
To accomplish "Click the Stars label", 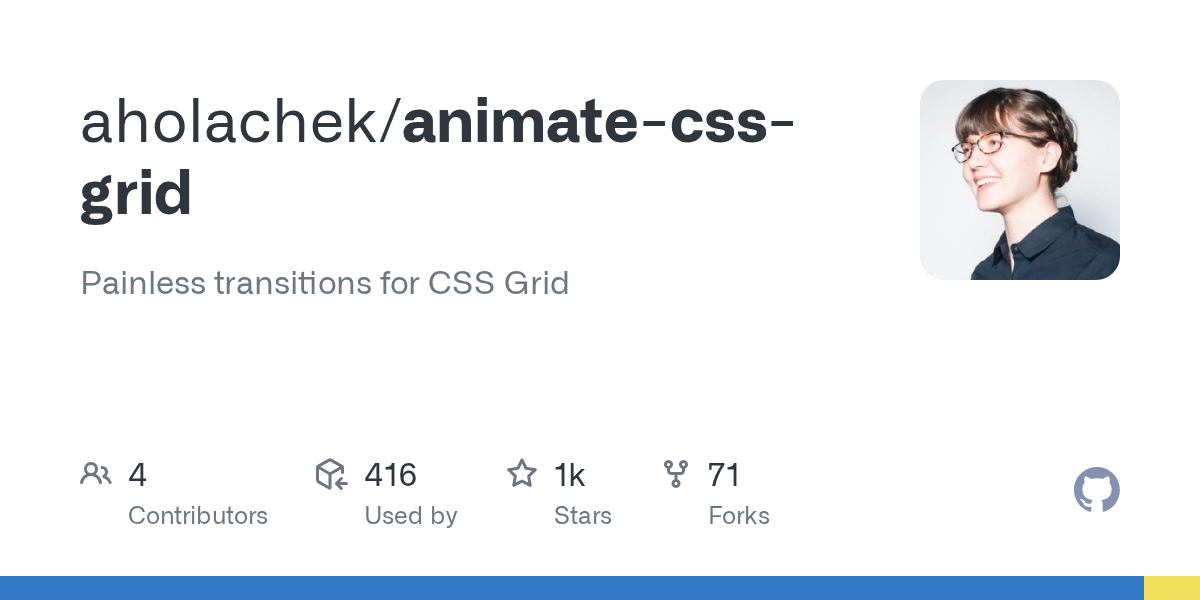I will 583,516.
